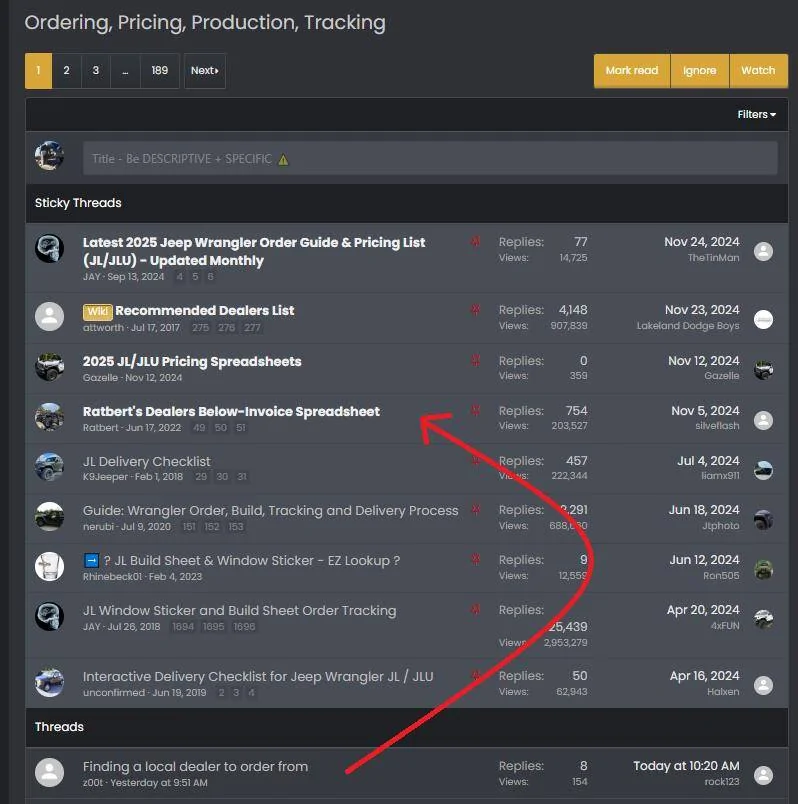Open Rhinebeck01's avatar on EZ Lookup thread

(x=49, y=567)
